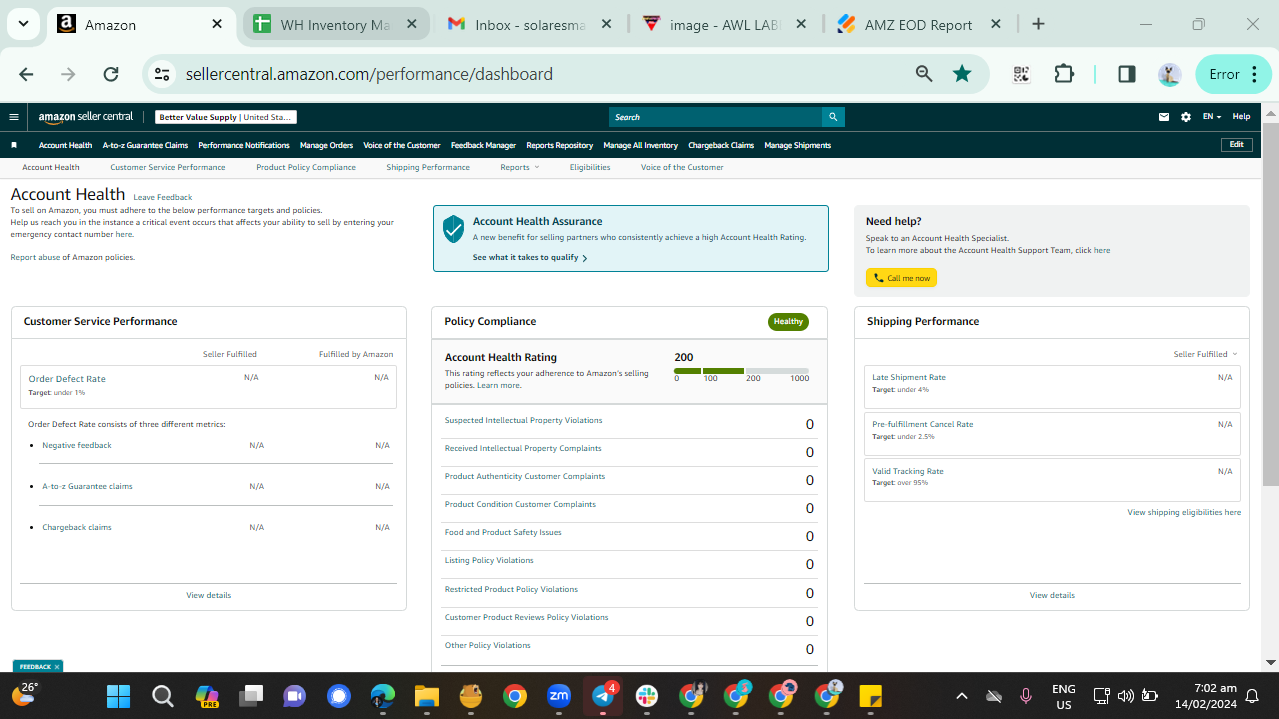Open the Chrome extensions puzzle icon
The width and height of the screenshot is (1279, 719).
(1064, 74)
